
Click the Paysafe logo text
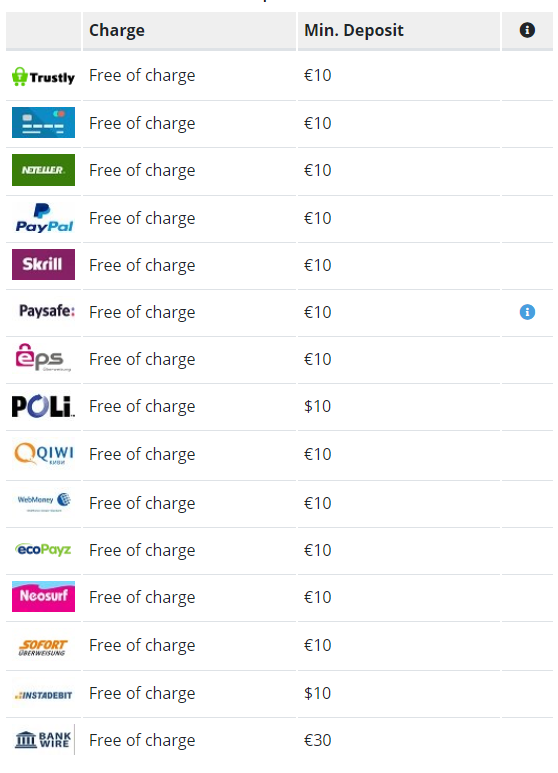click(47, 311)
